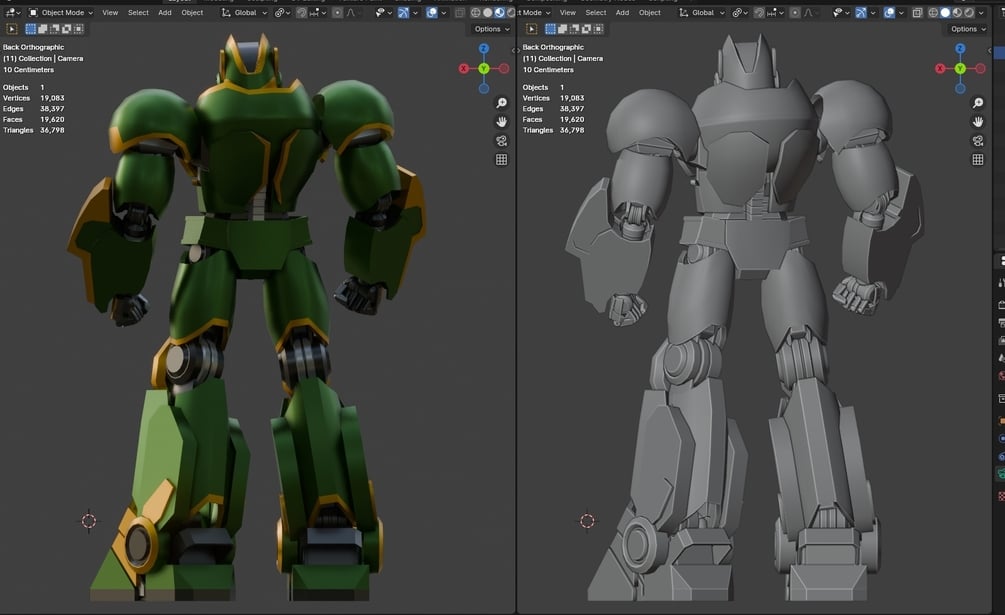The width and height of the screenshot is (1005, 615).
Task: Open Object menu in right viewport header
Action: tap(650, 13)
